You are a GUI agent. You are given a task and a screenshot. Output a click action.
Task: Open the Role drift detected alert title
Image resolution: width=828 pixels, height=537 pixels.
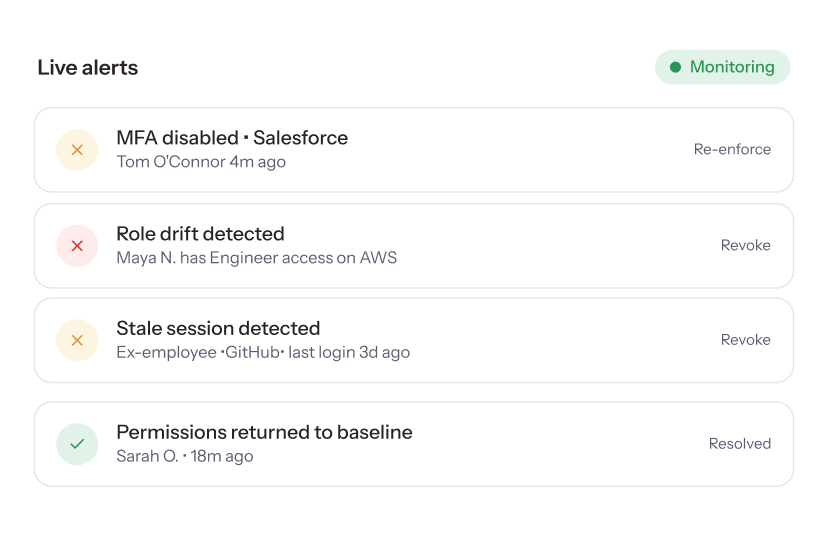tap(200, 234)
